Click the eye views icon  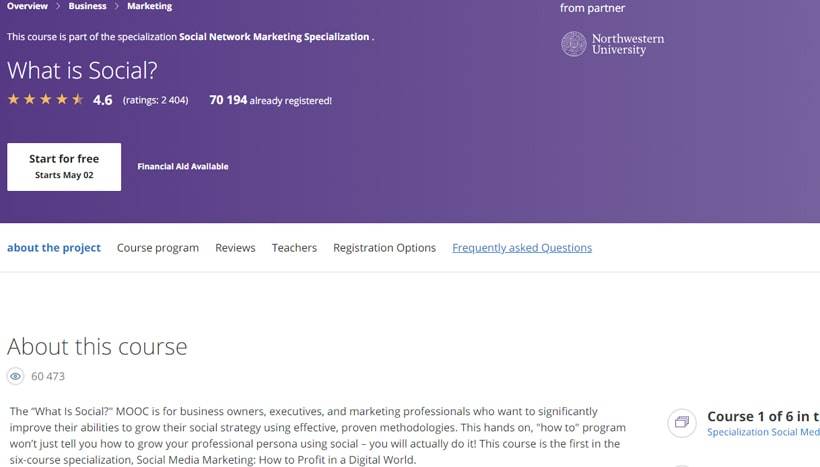[x=15, y=377]
